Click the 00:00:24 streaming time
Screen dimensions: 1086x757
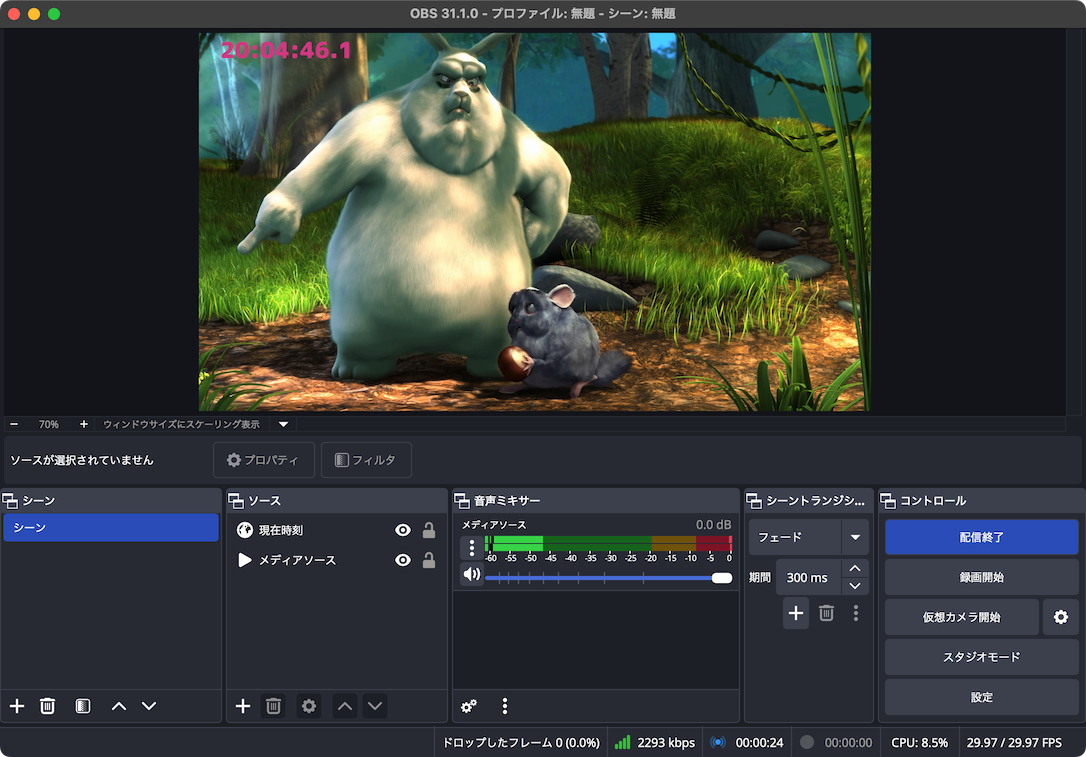click(x=759, y=742)
